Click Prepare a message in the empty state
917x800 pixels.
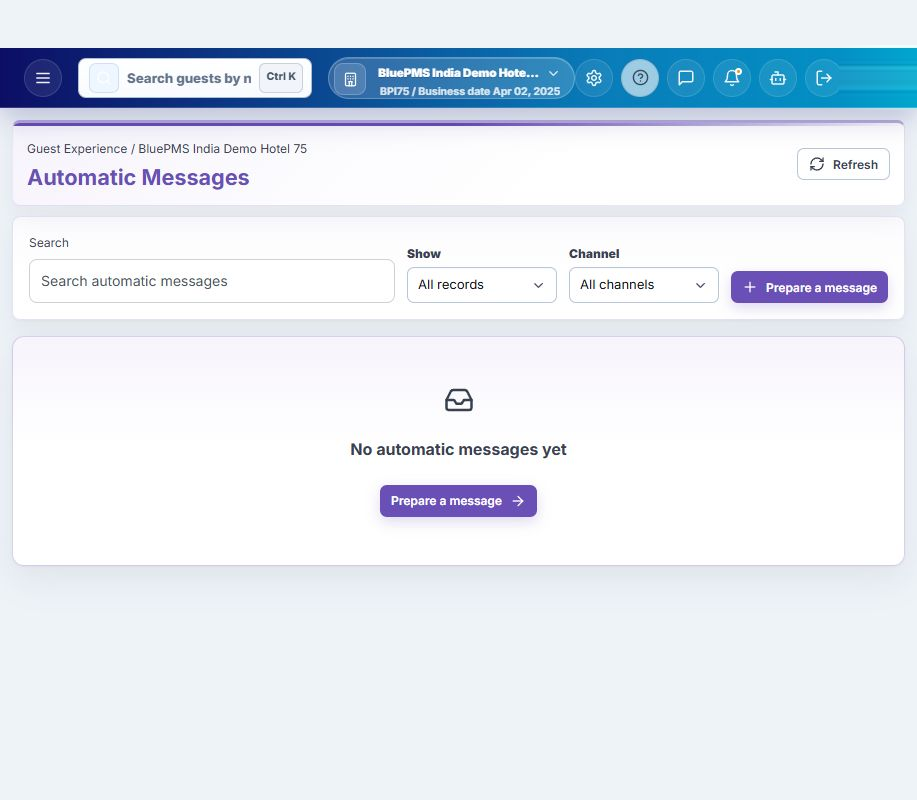[458, 501]
